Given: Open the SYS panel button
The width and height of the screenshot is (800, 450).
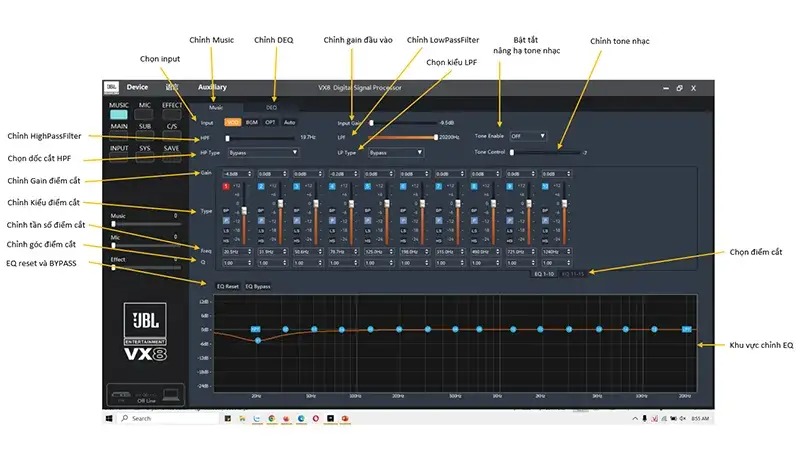Looking at the screenshot, I should pyautogui.click(x=144, y=158).
